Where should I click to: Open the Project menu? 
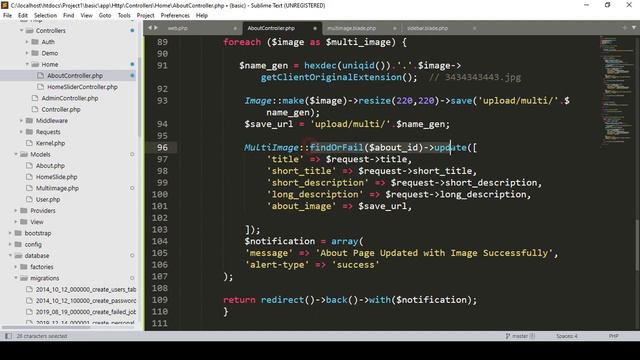145,16
